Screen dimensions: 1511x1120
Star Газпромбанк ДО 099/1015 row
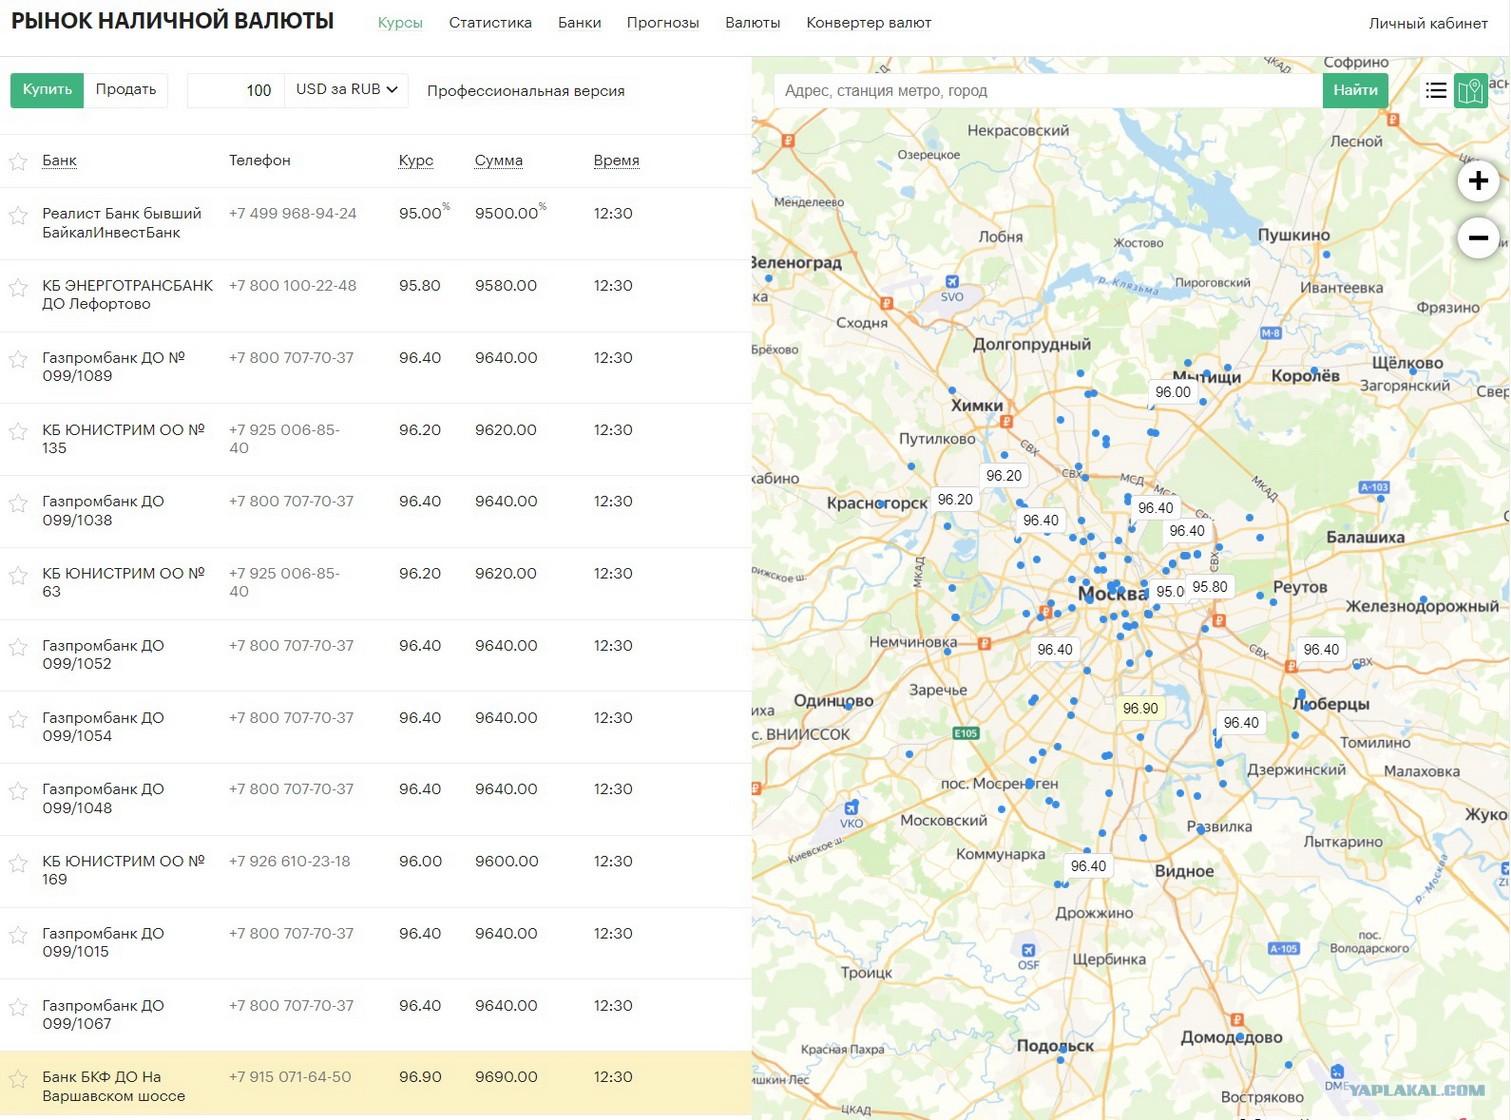coord(18,935)
